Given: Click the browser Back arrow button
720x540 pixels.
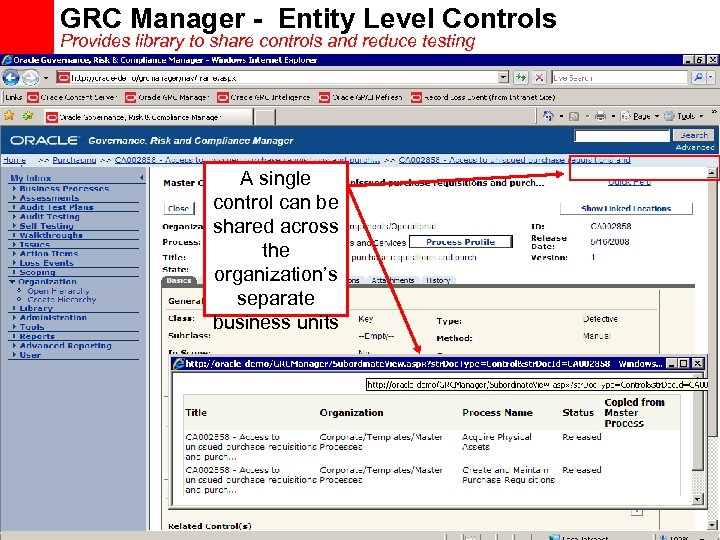Looking at the screenshot, I should (11, 78).
